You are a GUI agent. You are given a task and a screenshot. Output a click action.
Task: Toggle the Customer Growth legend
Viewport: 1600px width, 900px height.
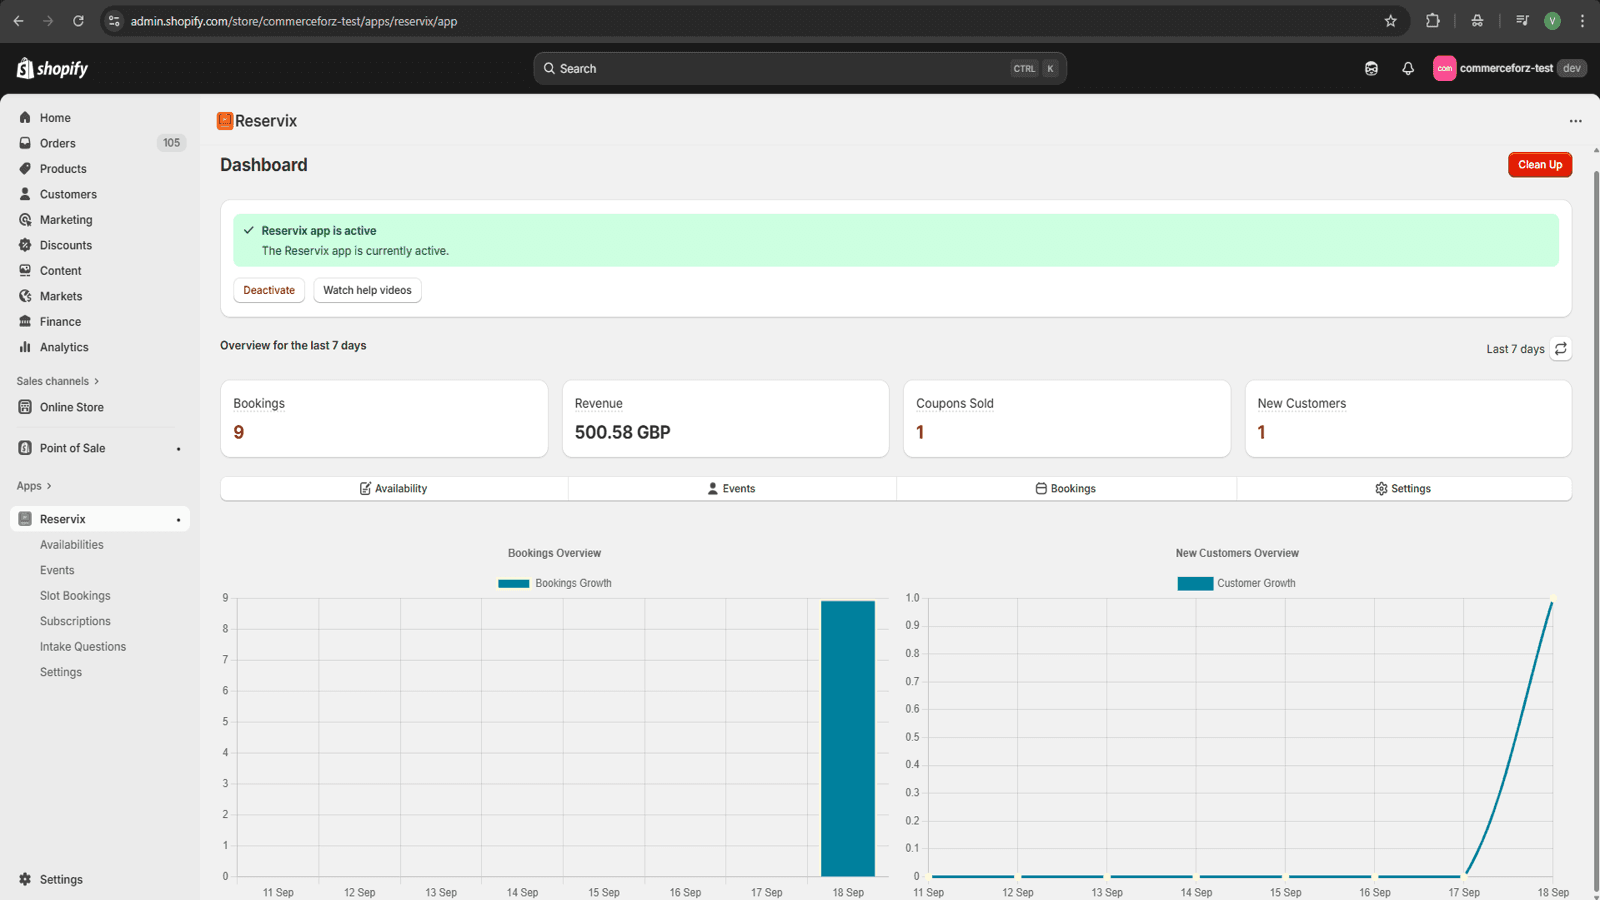1236,583
